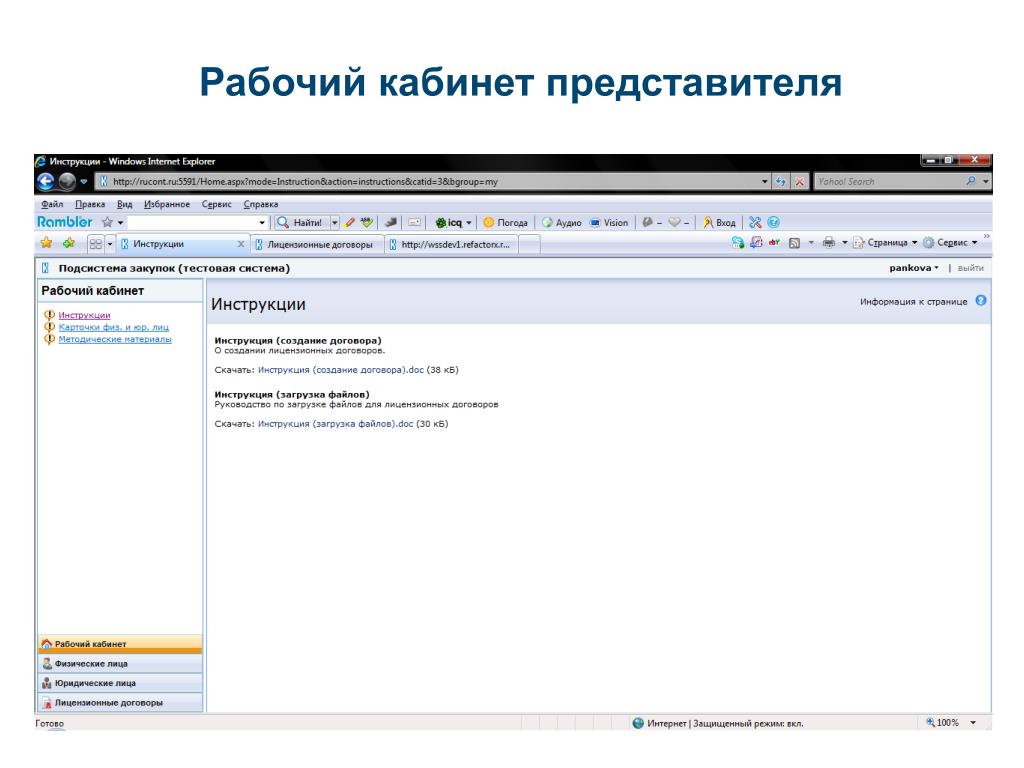Click the Аудио toolbar item
Screen dimensions: 1024x768
click(562, 223)
